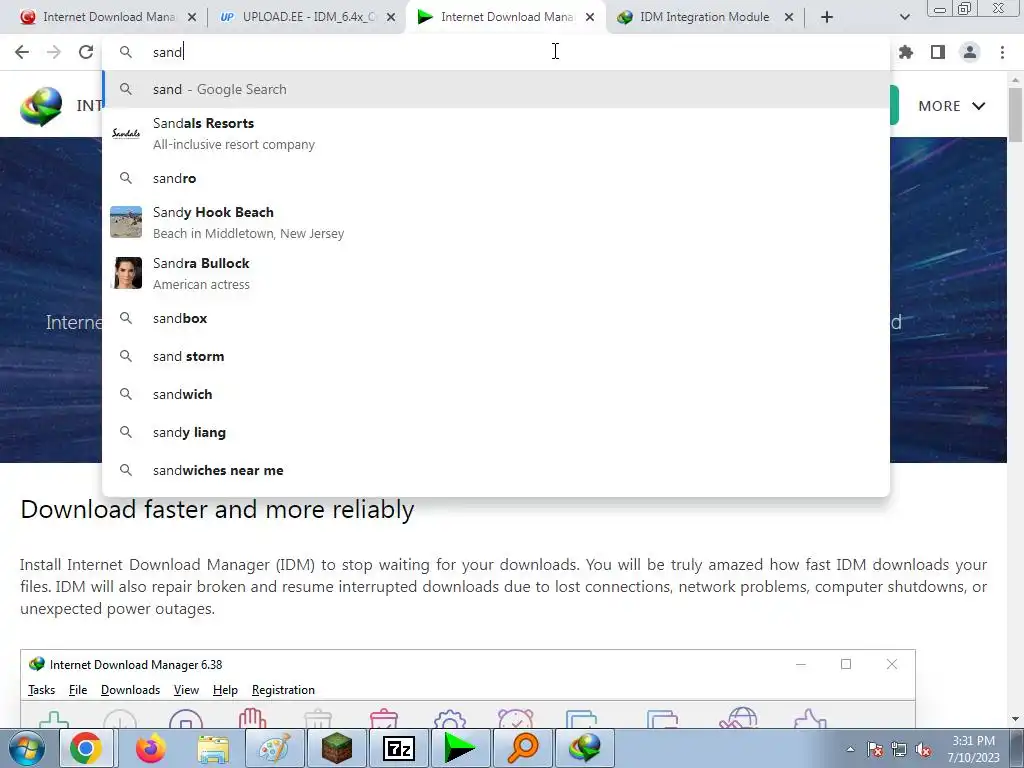This screenshot has width=1024, height=768.
Task: Show hidden tray icons arrow
Action: coord(850,749)
